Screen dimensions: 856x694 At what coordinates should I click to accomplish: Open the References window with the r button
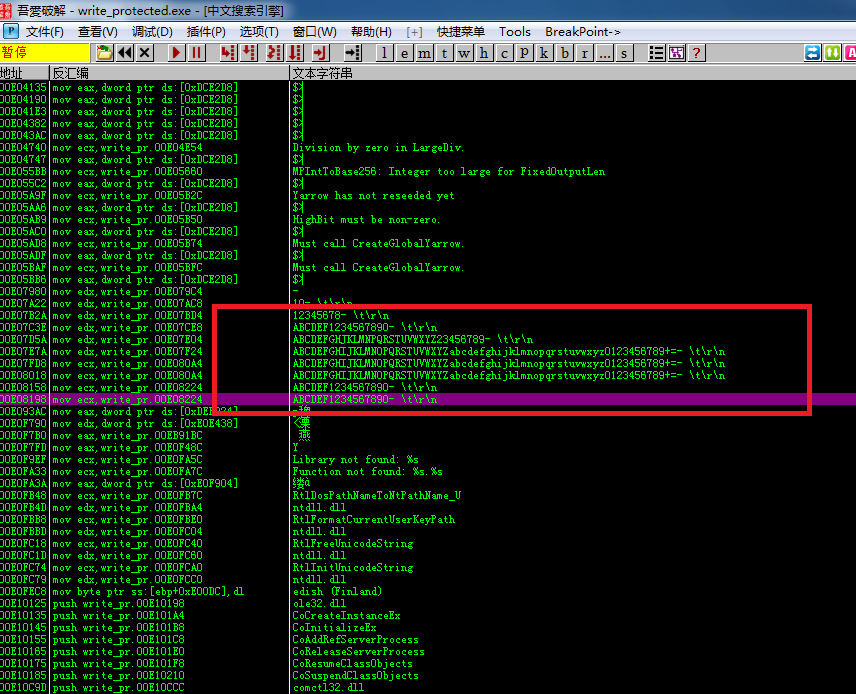[x=585, y=53]
